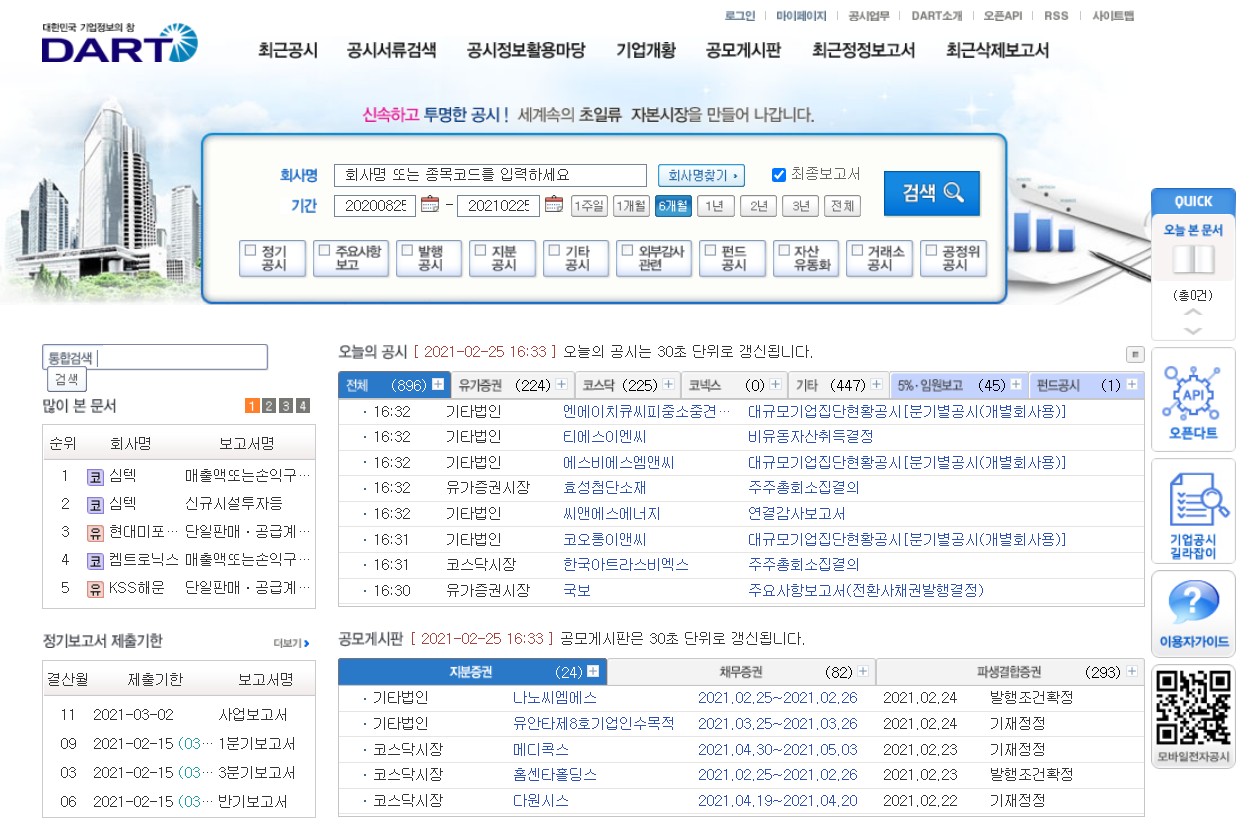Open 나노씨엠에스 in 공모게시판
Screen dimensions: 1252x837
tap(555, 698)
